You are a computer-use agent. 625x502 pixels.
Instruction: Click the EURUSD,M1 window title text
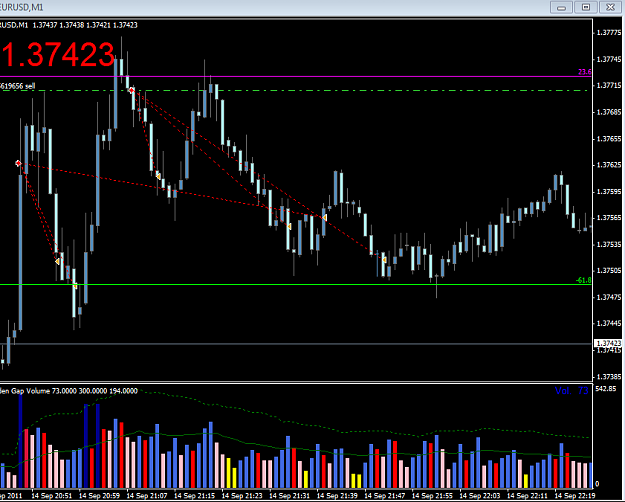tap(22, 7)
